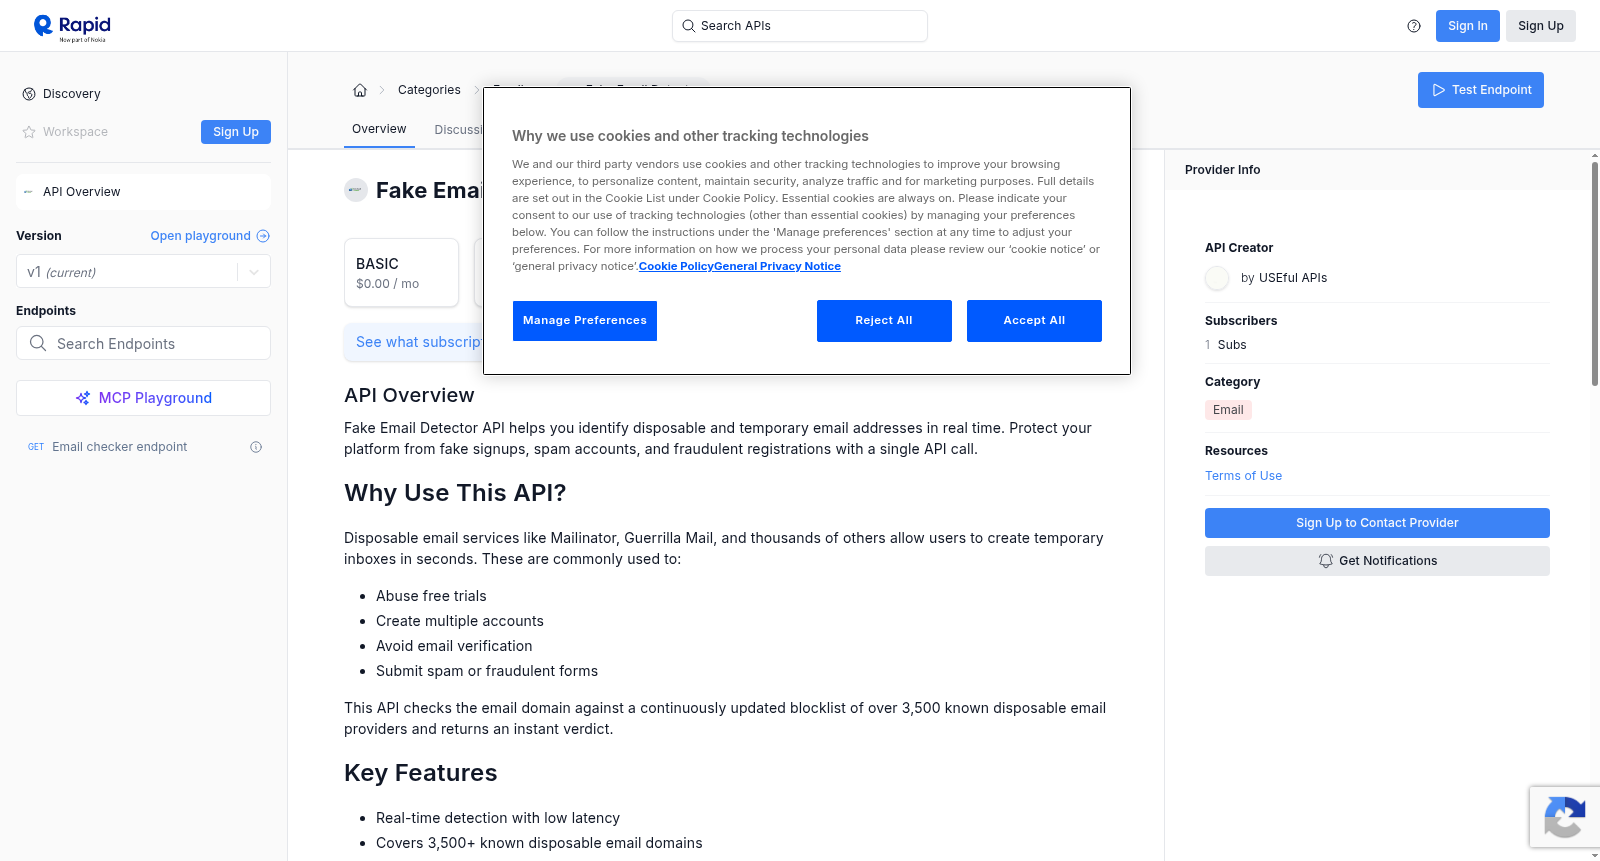Click Sign Up to Contact Provider
Viewport: 1600px width, 861px height.
point(1377,523)
